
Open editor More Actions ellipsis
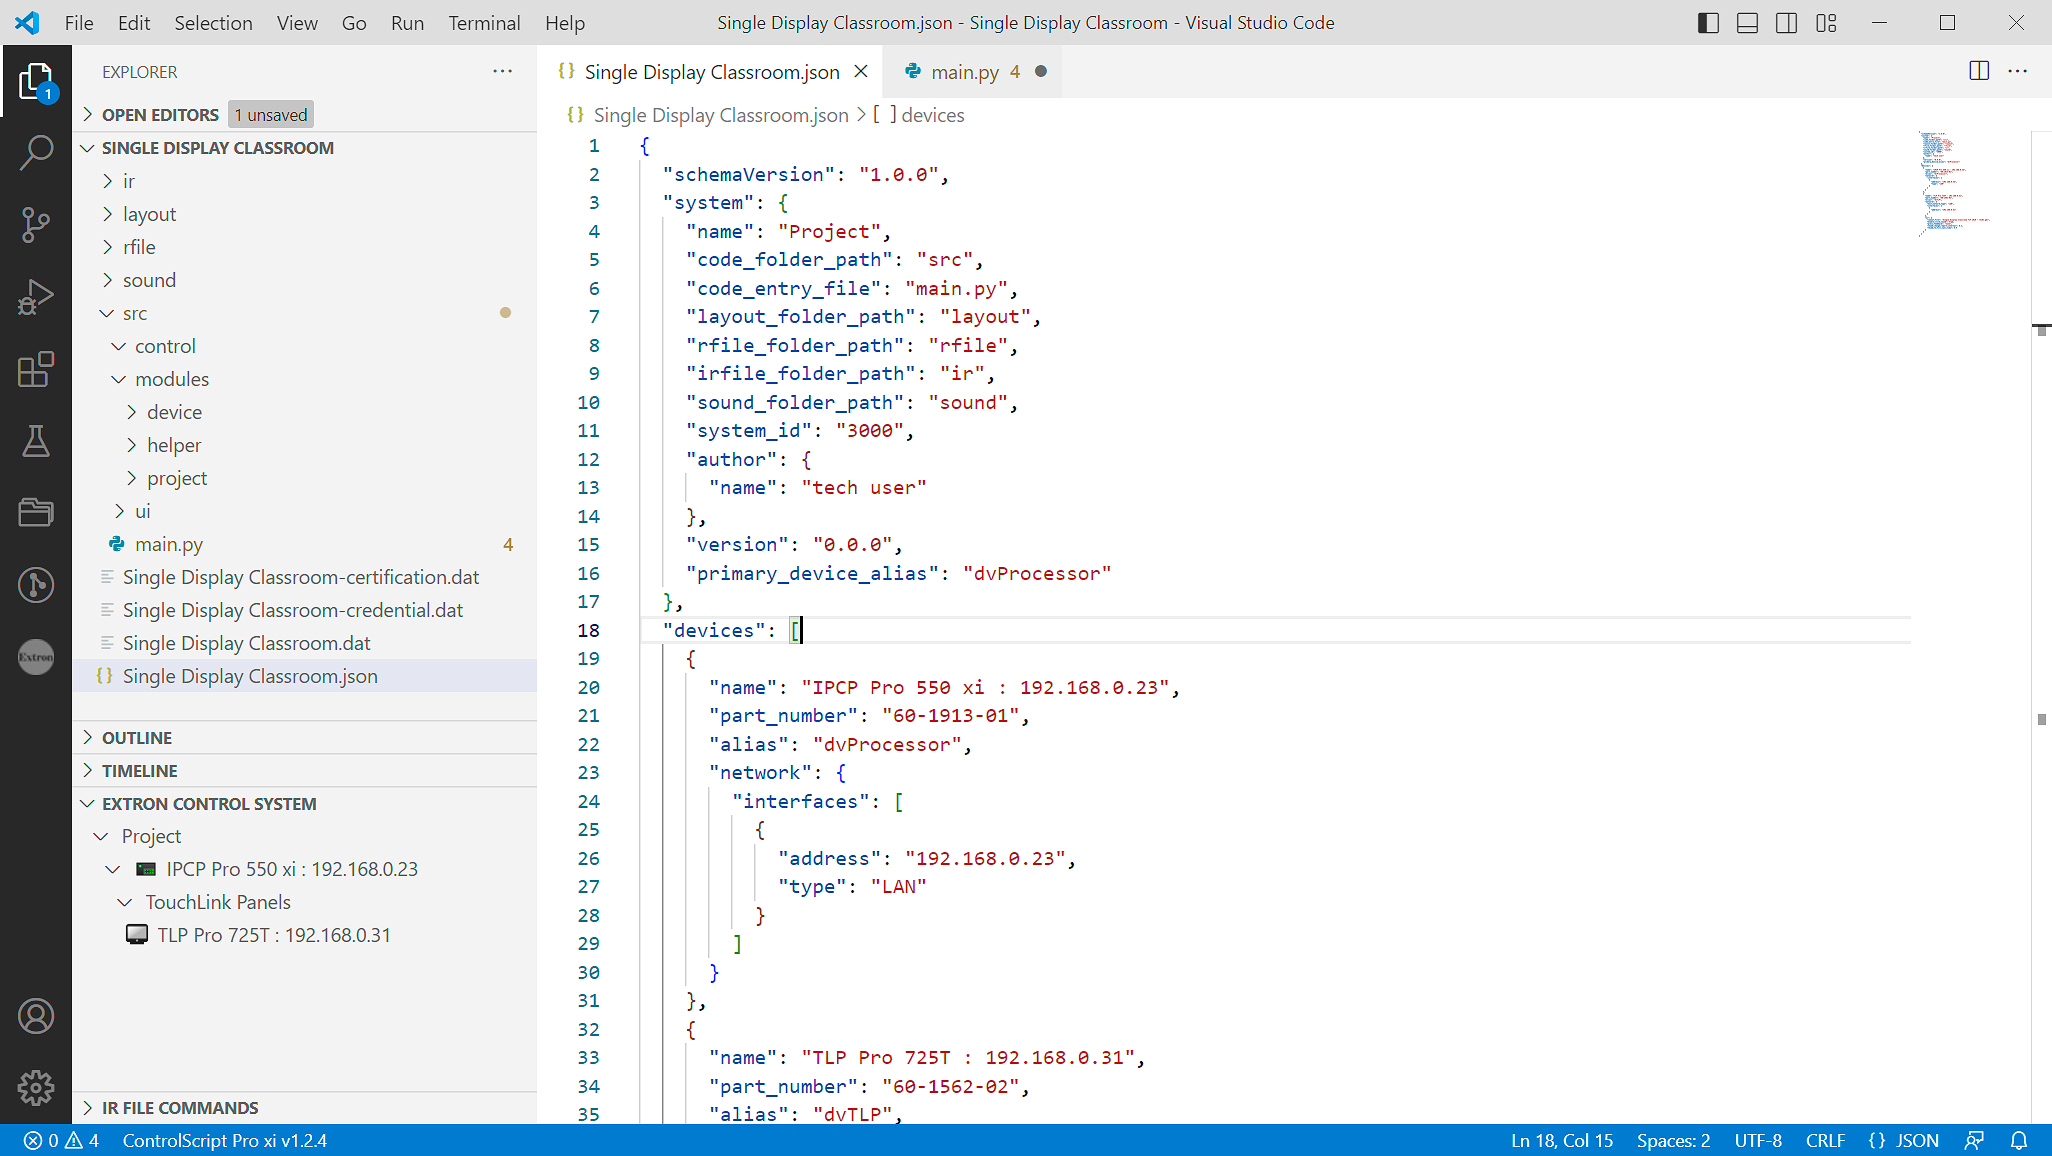2018,71
